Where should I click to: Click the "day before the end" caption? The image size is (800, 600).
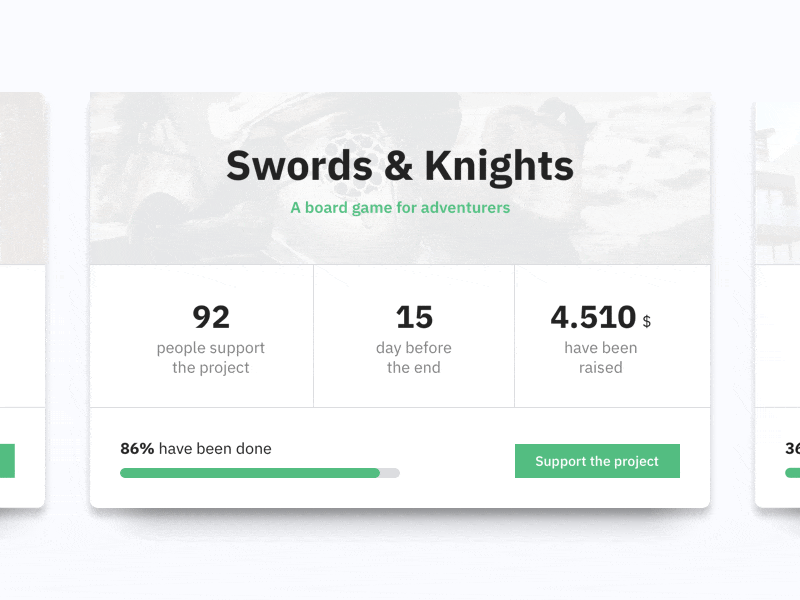(414, 358)
